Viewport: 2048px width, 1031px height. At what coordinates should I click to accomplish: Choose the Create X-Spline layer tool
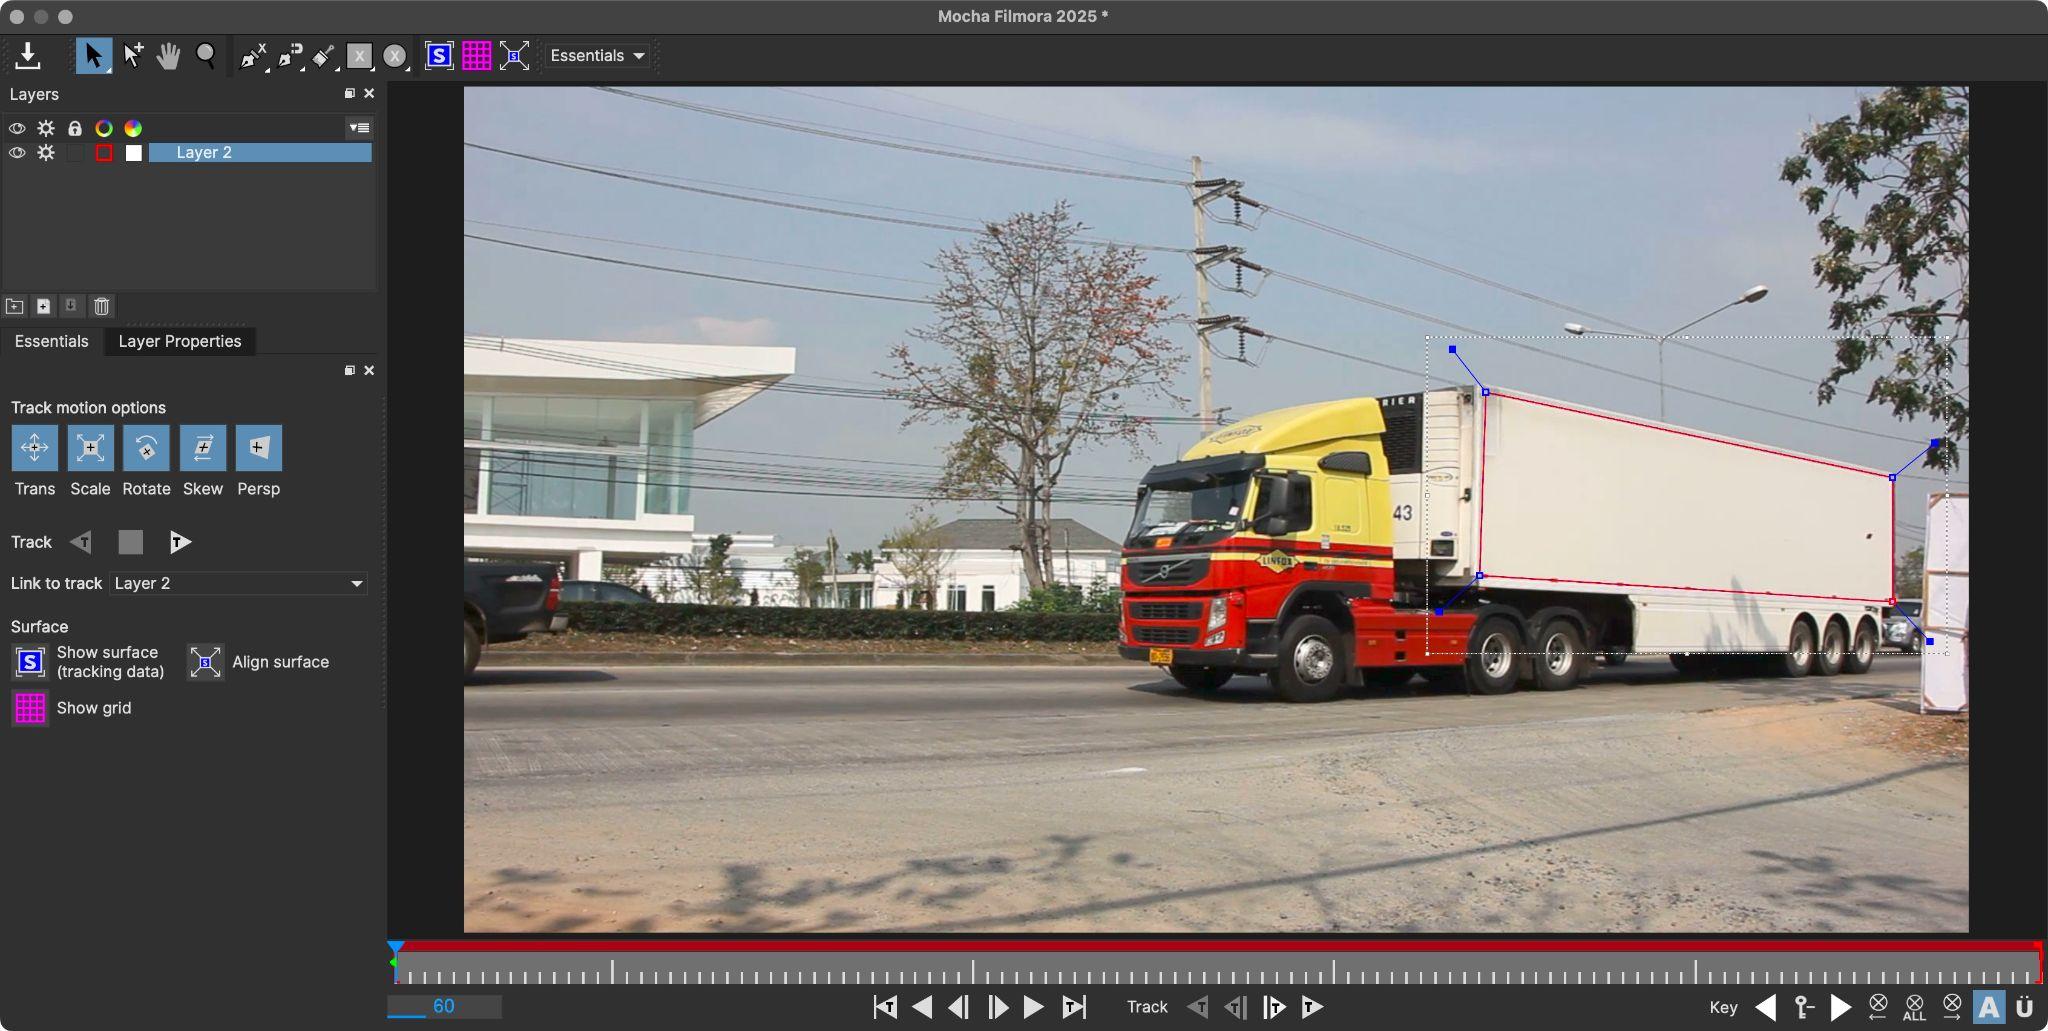(x=253, y=56)
